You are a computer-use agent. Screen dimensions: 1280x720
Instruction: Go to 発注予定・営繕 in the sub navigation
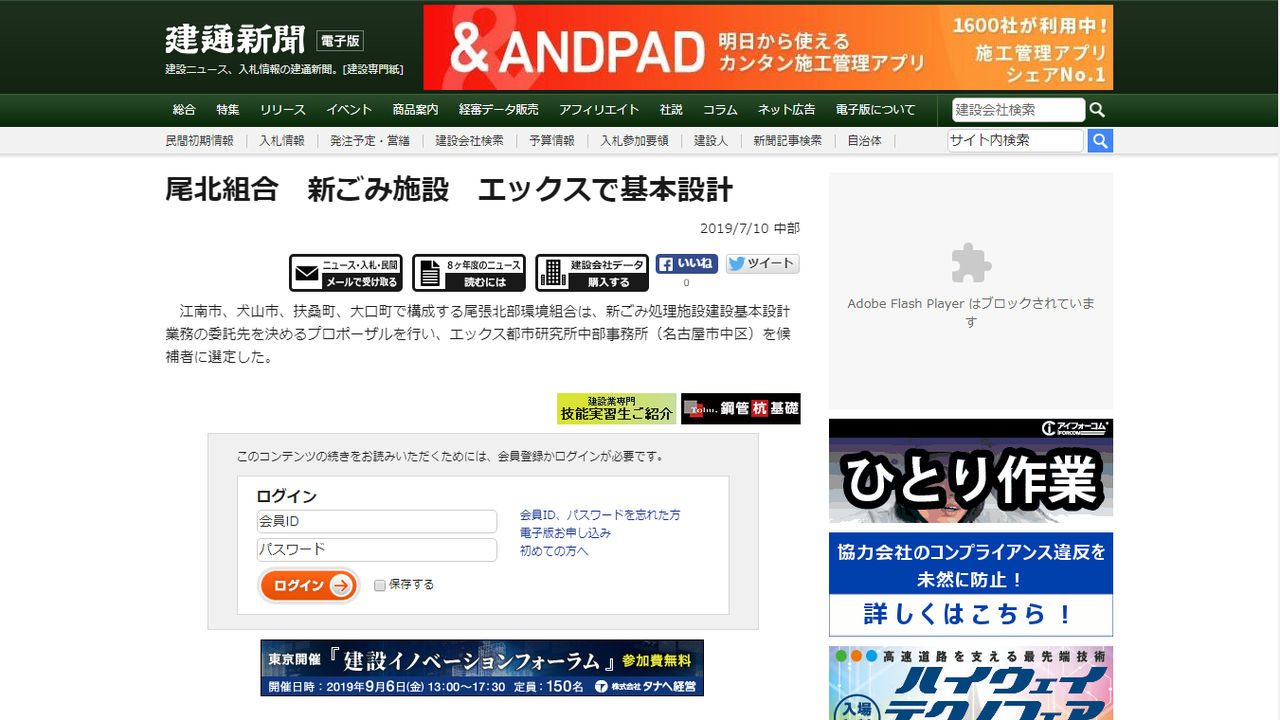(370, 141)
